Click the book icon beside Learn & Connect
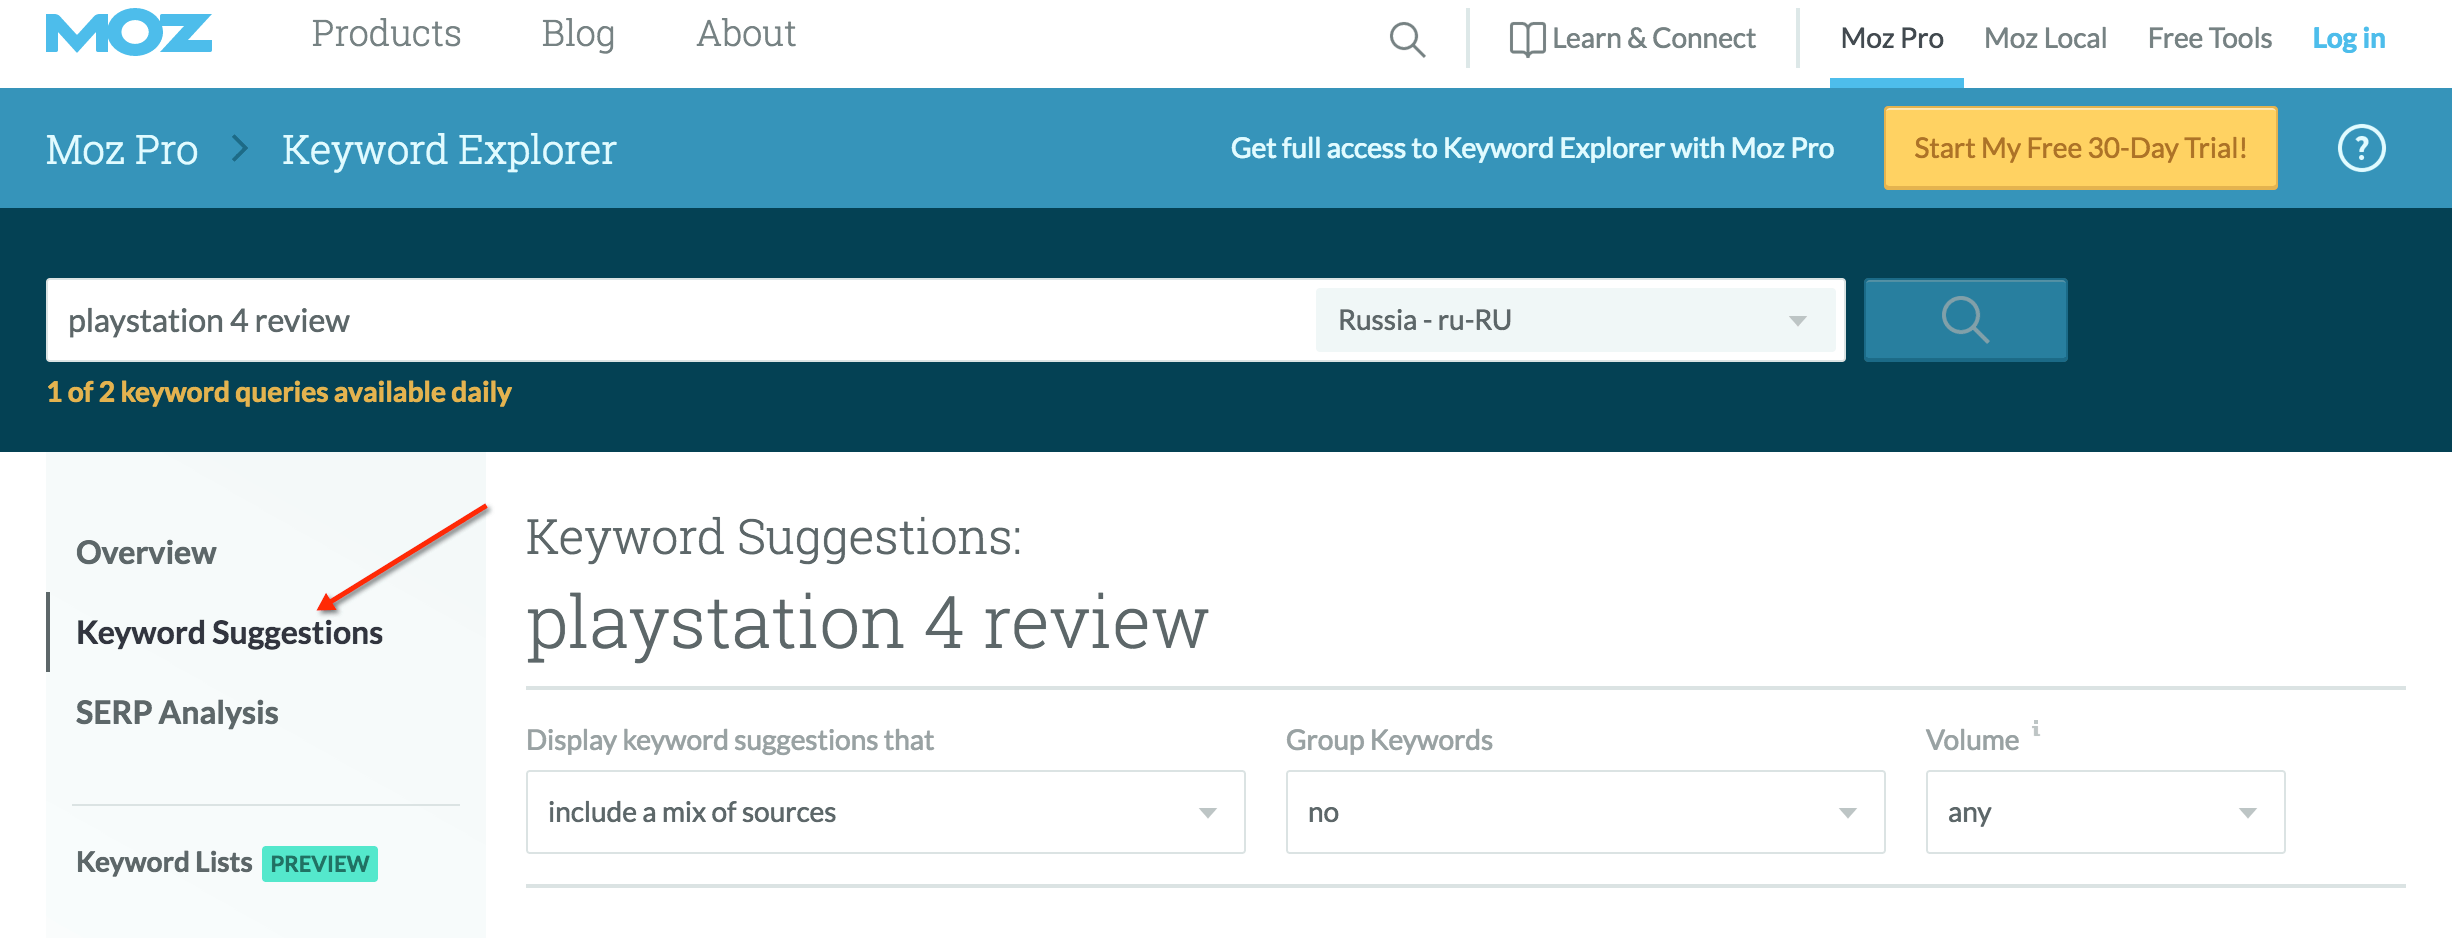The image size is (2452, 938). [x=1527, y=40]
